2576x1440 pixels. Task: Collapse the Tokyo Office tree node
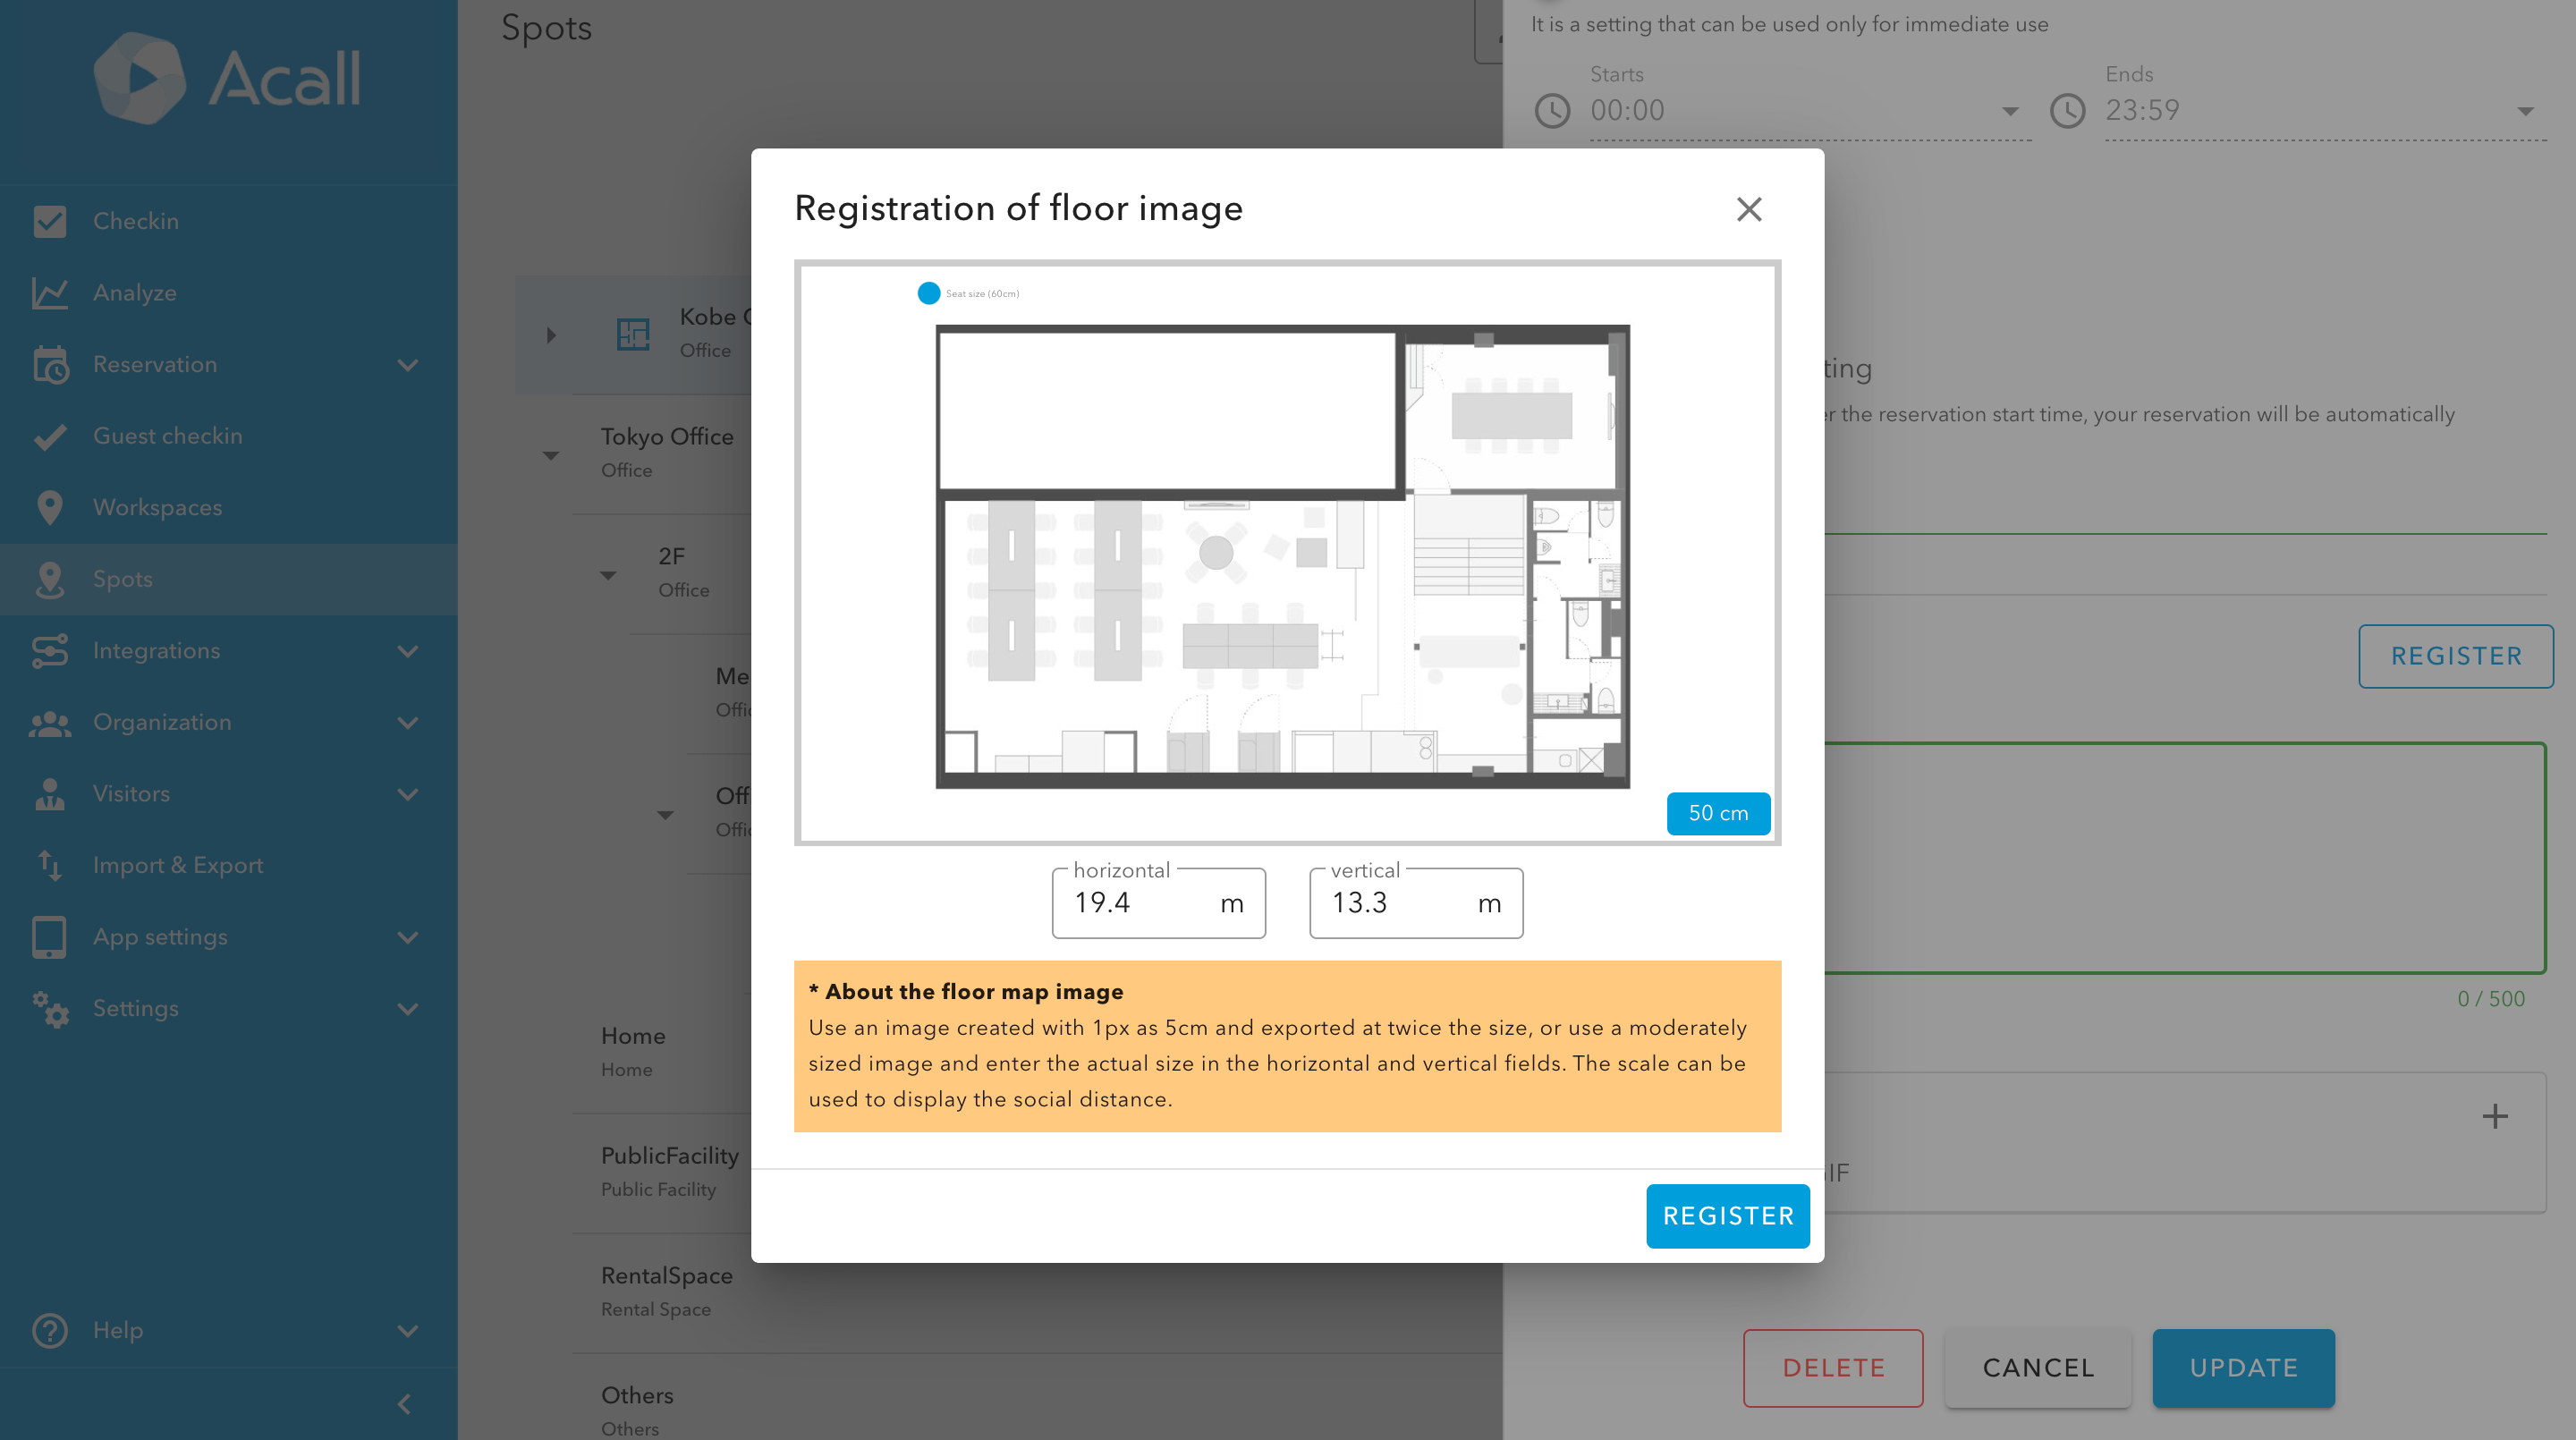coord(550,455)
